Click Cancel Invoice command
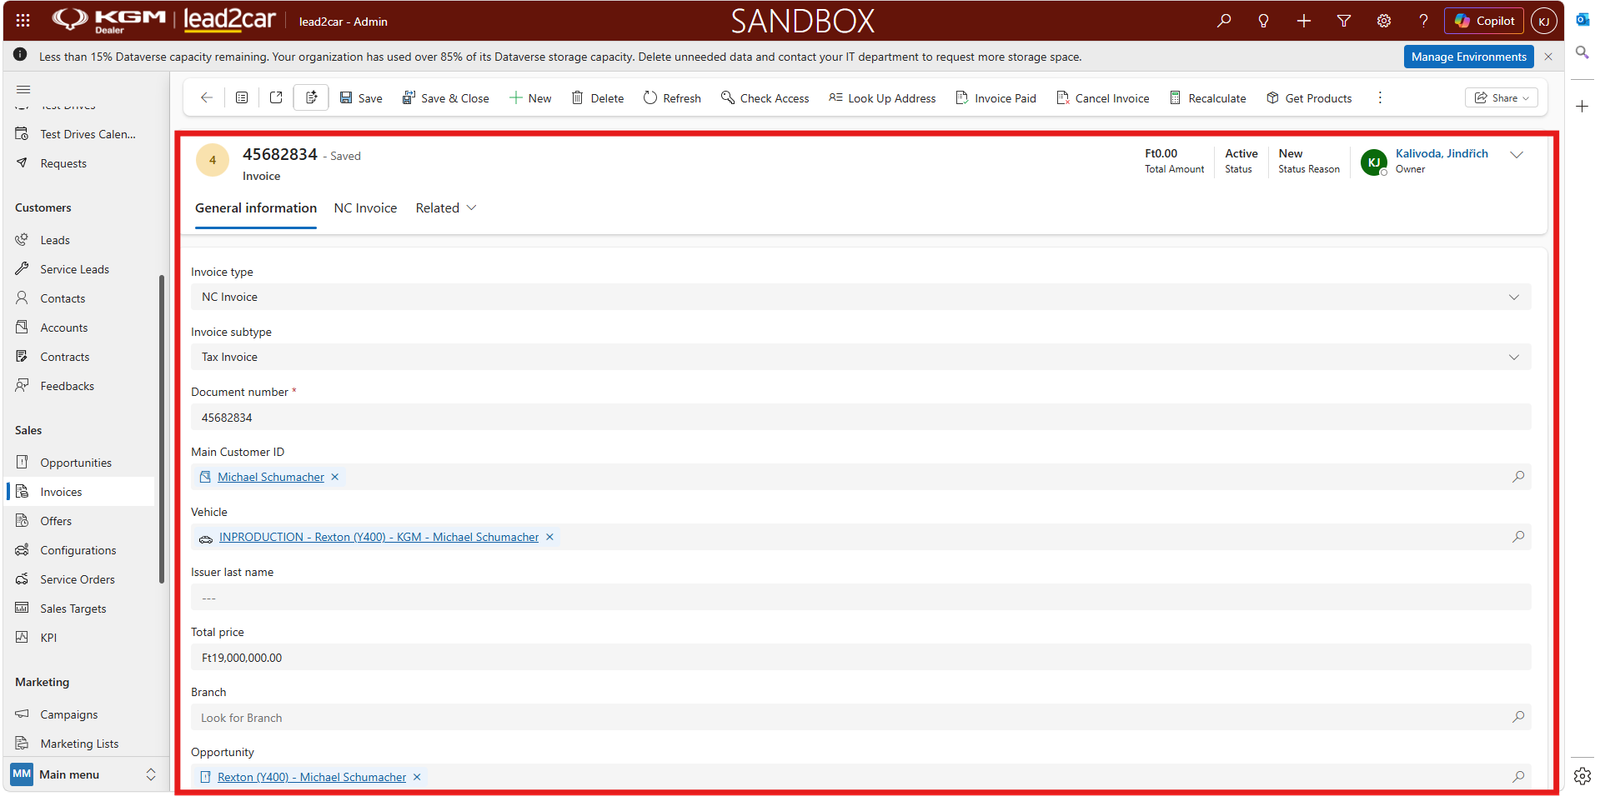This screenshot has width=1600, height=796. coord(1102,98)
